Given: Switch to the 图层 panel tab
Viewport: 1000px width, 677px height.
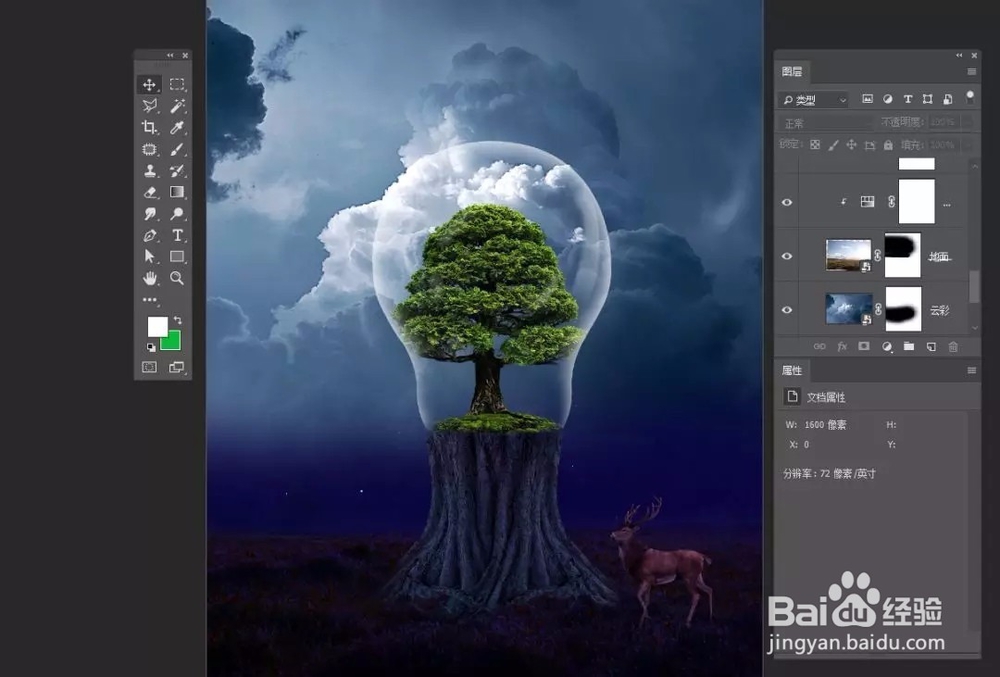Looking at the screenshot, I should (792, 70).
